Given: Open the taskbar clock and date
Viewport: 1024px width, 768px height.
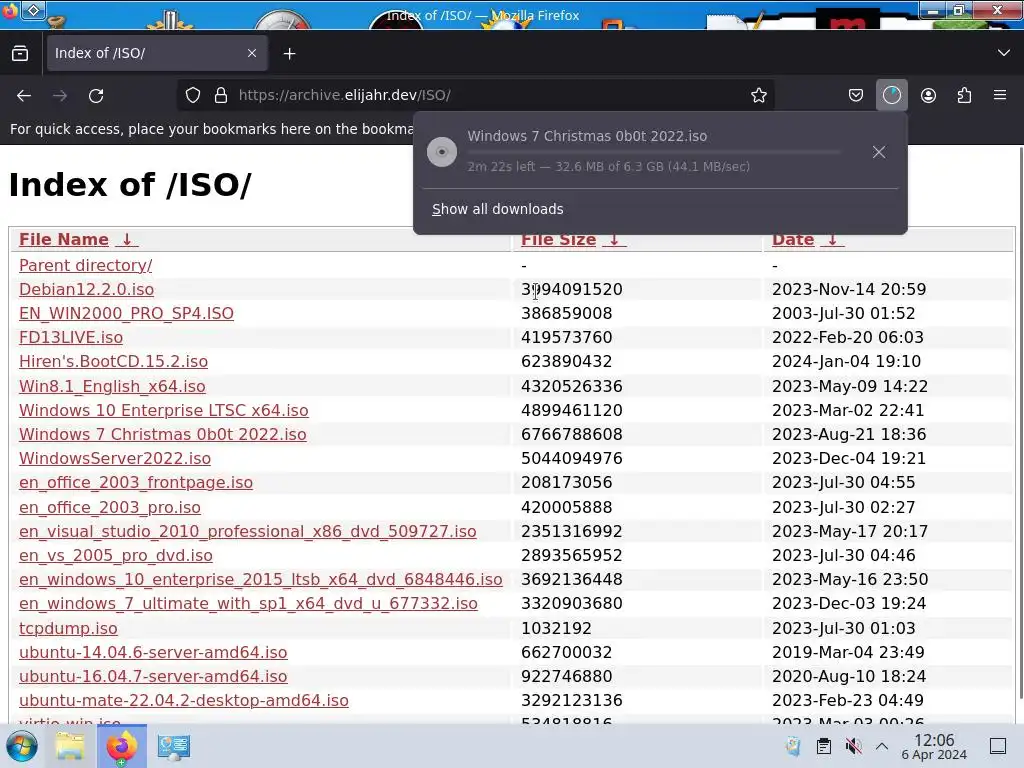Looking at the screenshot, I should click(x=934, y=746).
